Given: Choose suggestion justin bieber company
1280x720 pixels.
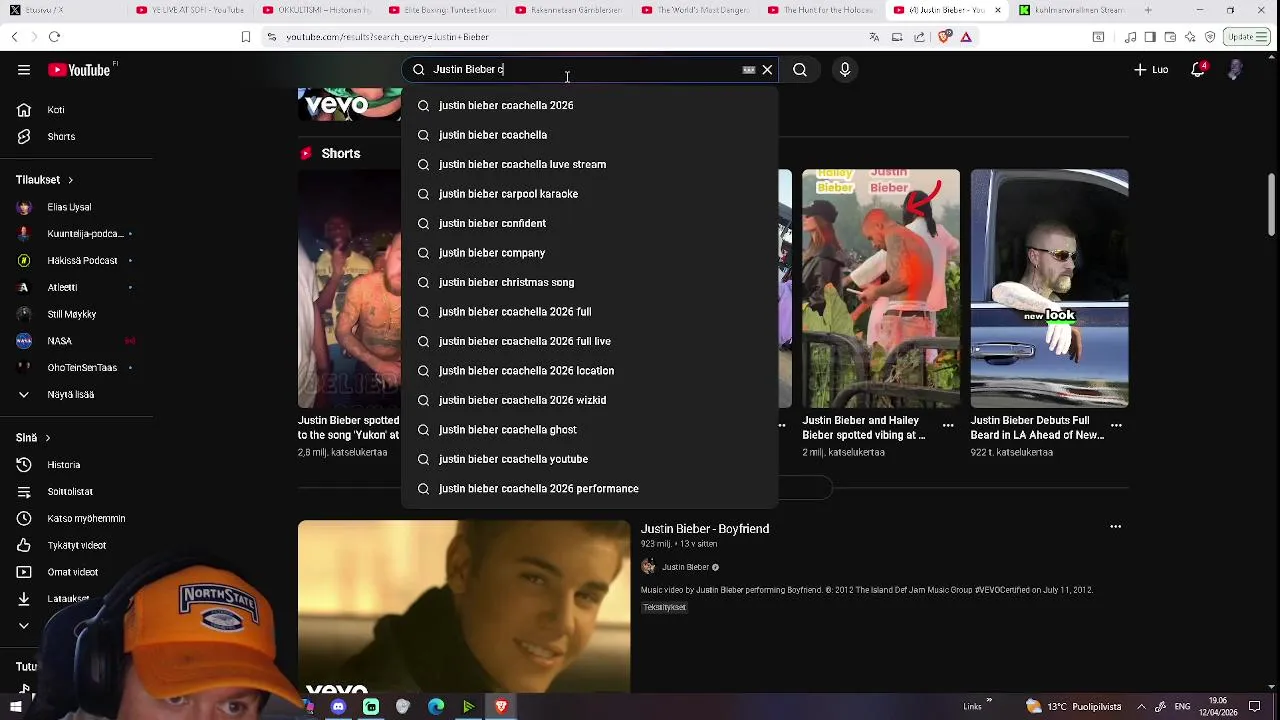Looking at the screenshot, I should pyautogui.click(x=590, y=253).
